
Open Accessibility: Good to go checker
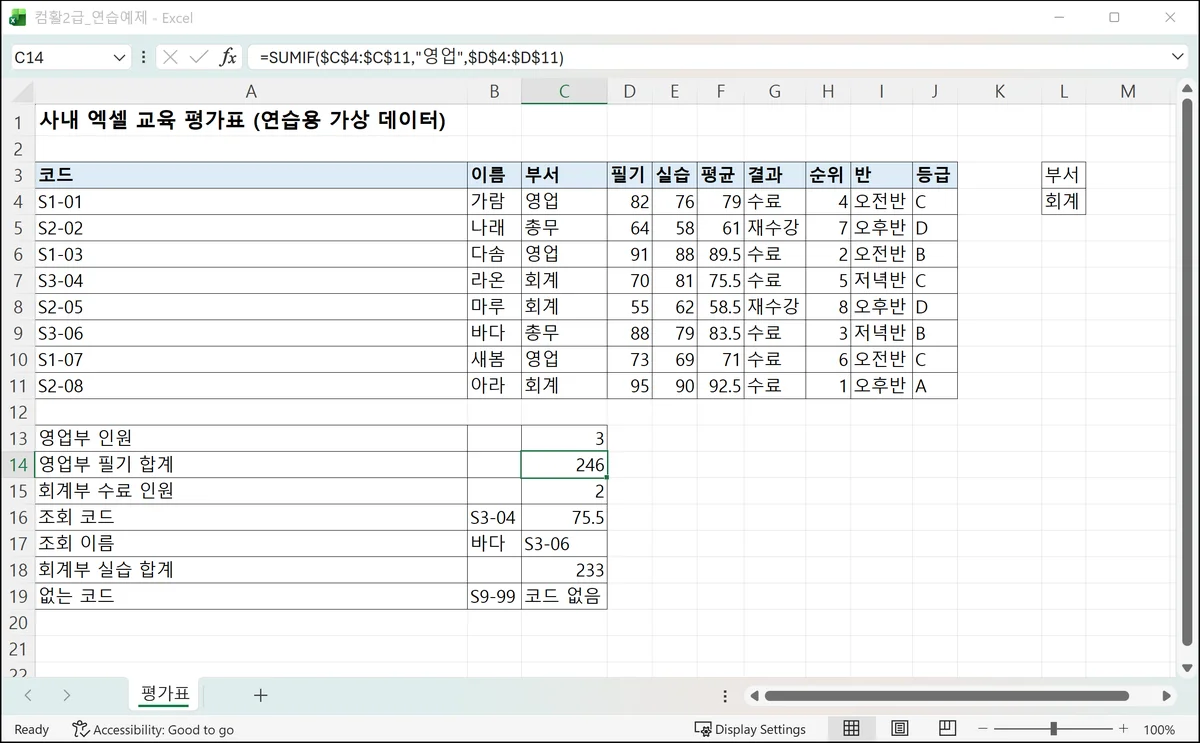pos(153,729)
